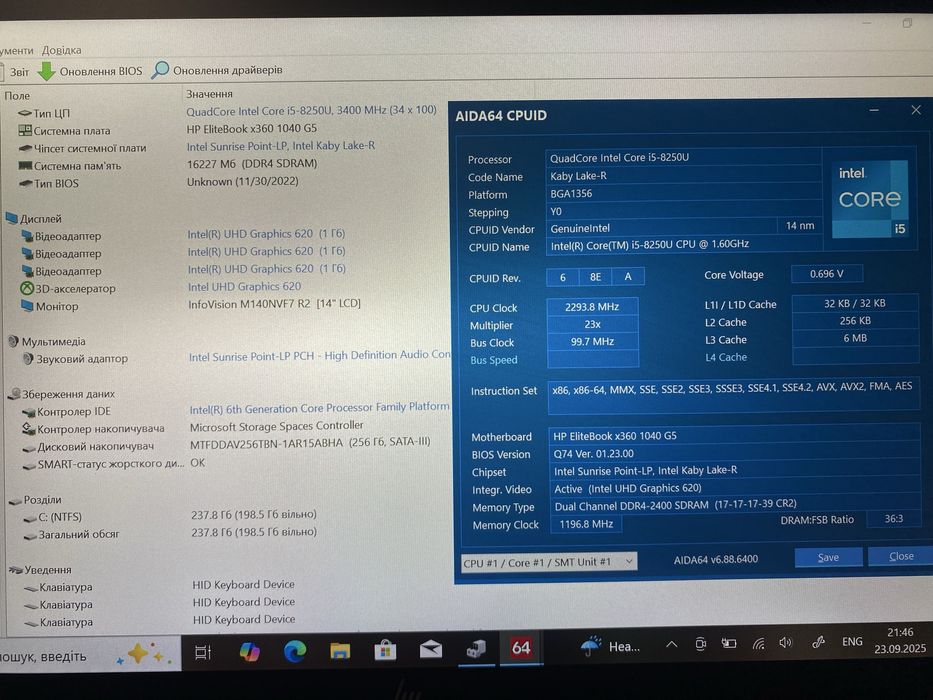The height and width of the screenshot is (700, 933).
Task: Click Оновлення BIOS toolbar button
Action: coord(90,71)
